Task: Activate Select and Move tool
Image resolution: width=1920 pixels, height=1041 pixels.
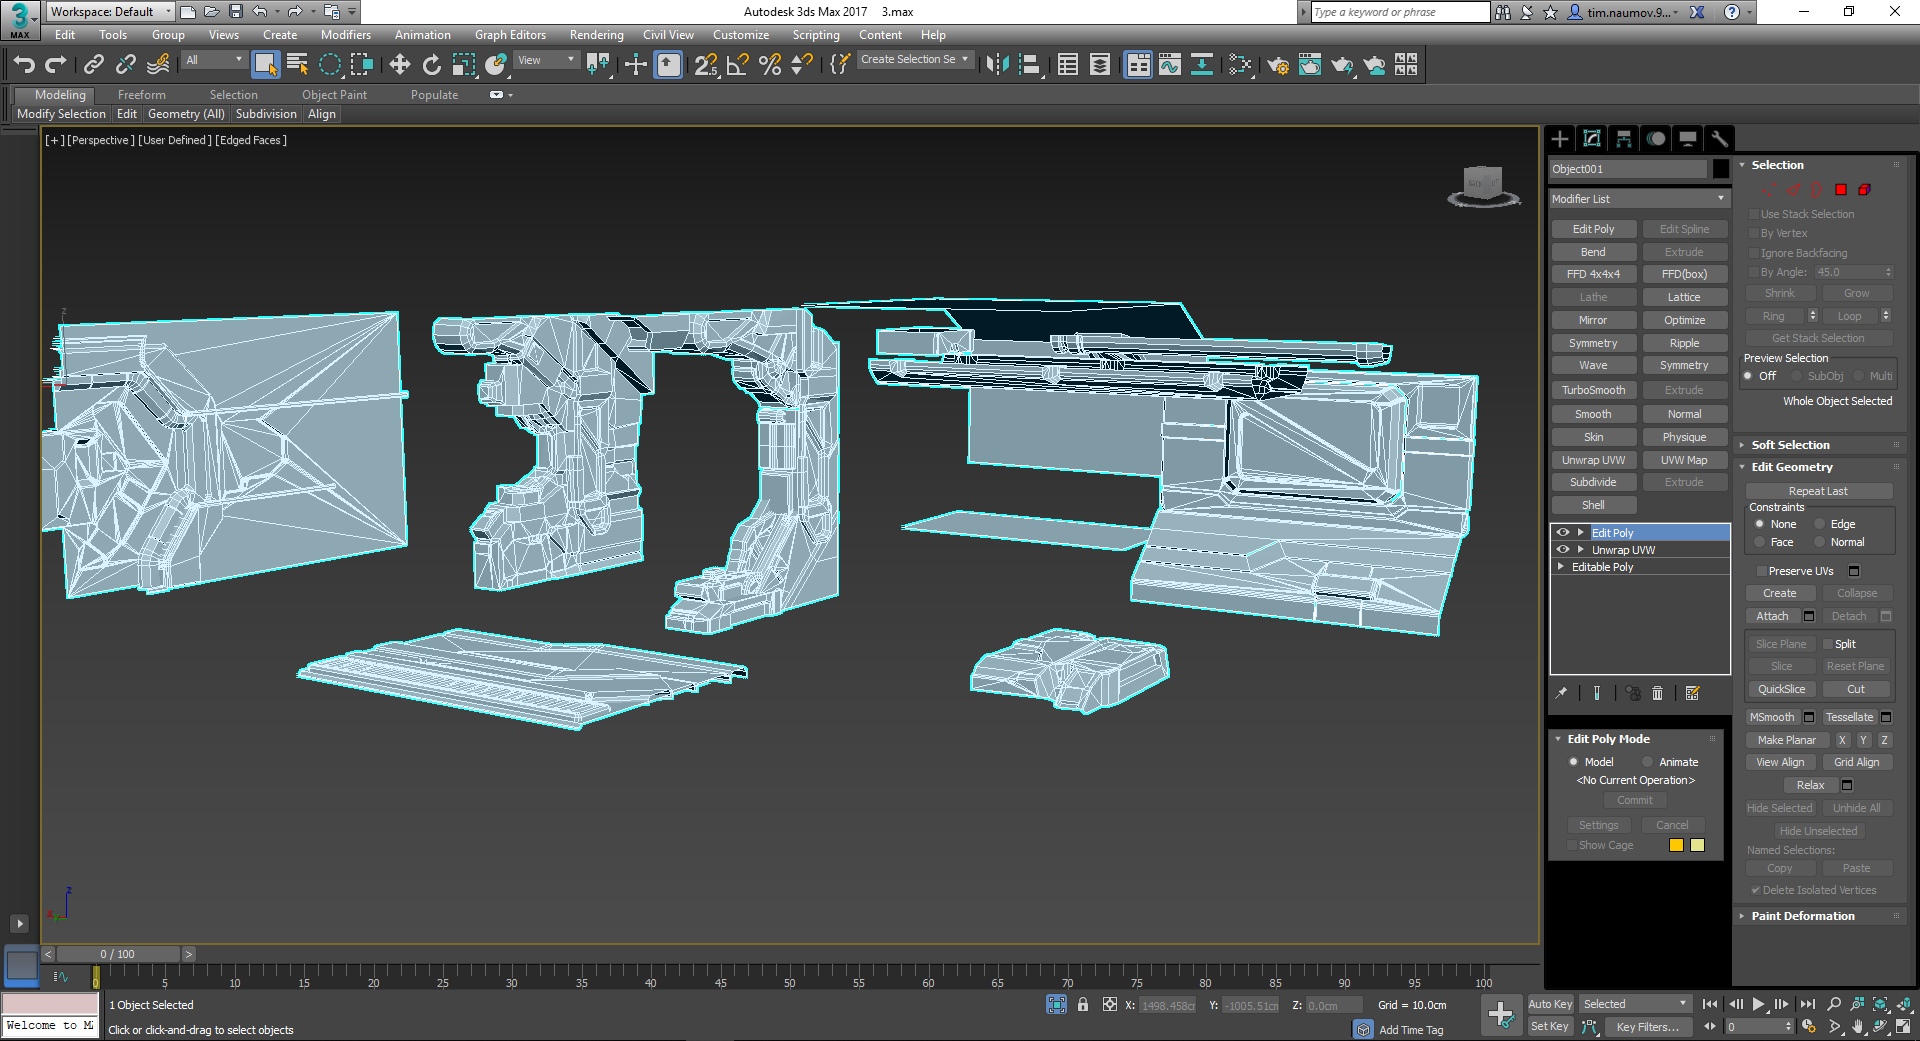Action: [399, 65]
